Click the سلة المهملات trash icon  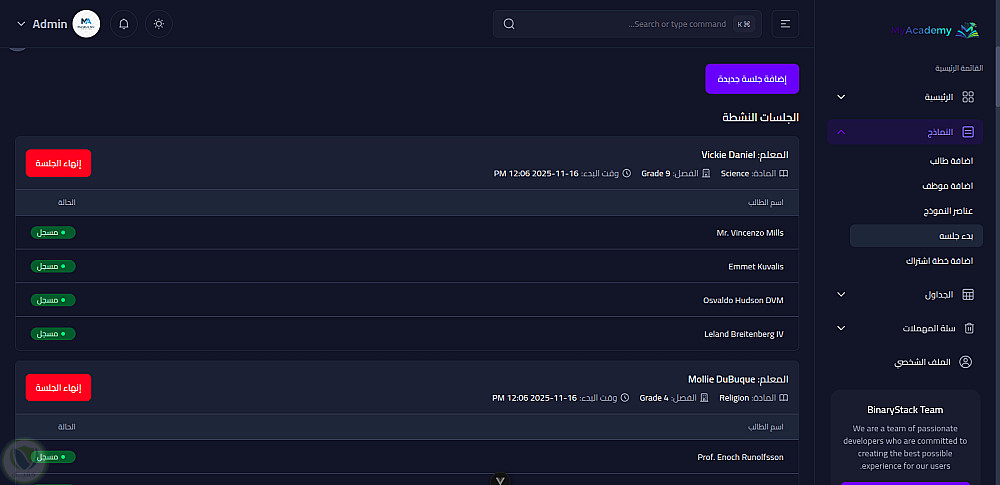click(x=967, y=328)
